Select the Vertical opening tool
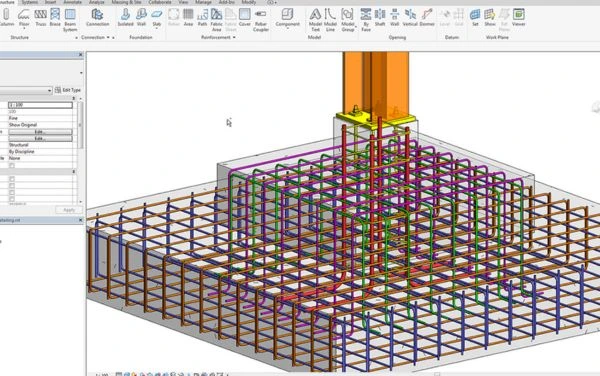The width and height of the screenshot is (600, 376). (410, 18)
